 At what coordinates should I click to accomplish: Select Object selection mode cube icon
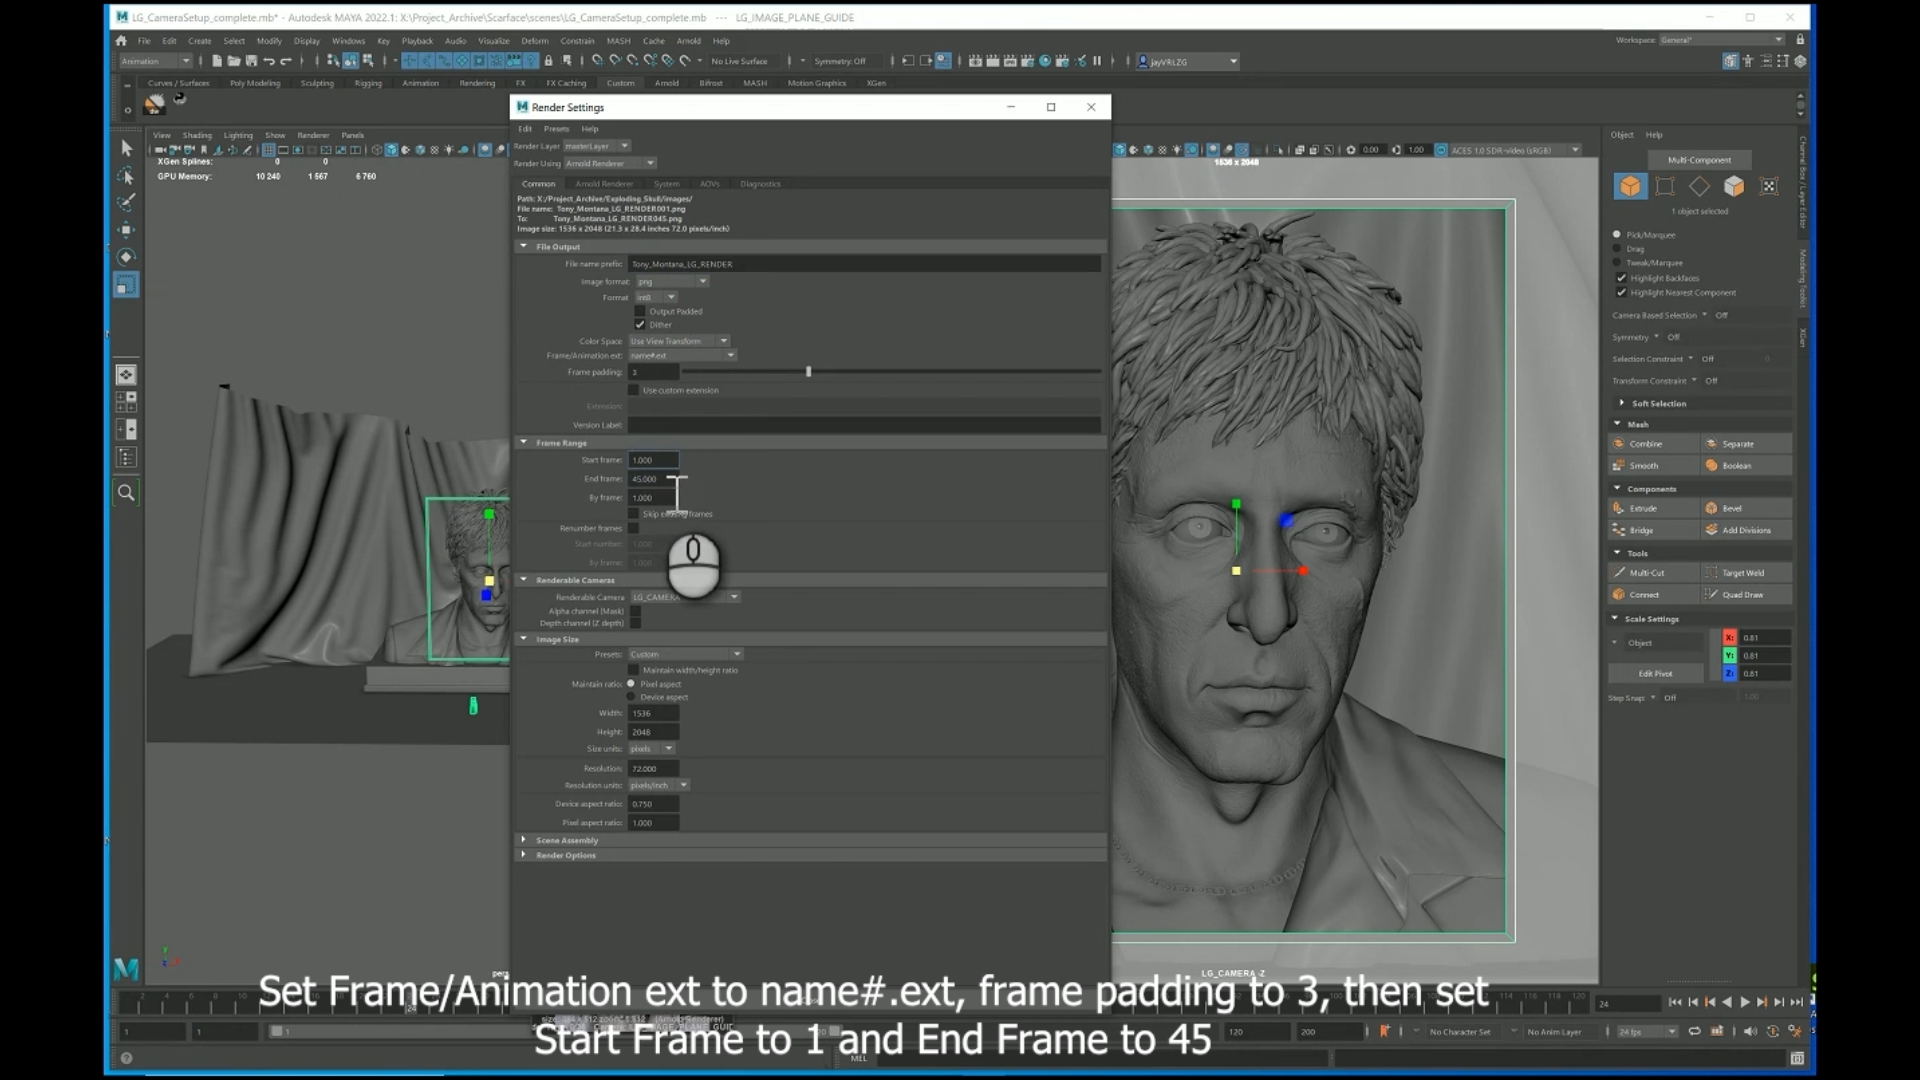click(x=1630, y=187)
